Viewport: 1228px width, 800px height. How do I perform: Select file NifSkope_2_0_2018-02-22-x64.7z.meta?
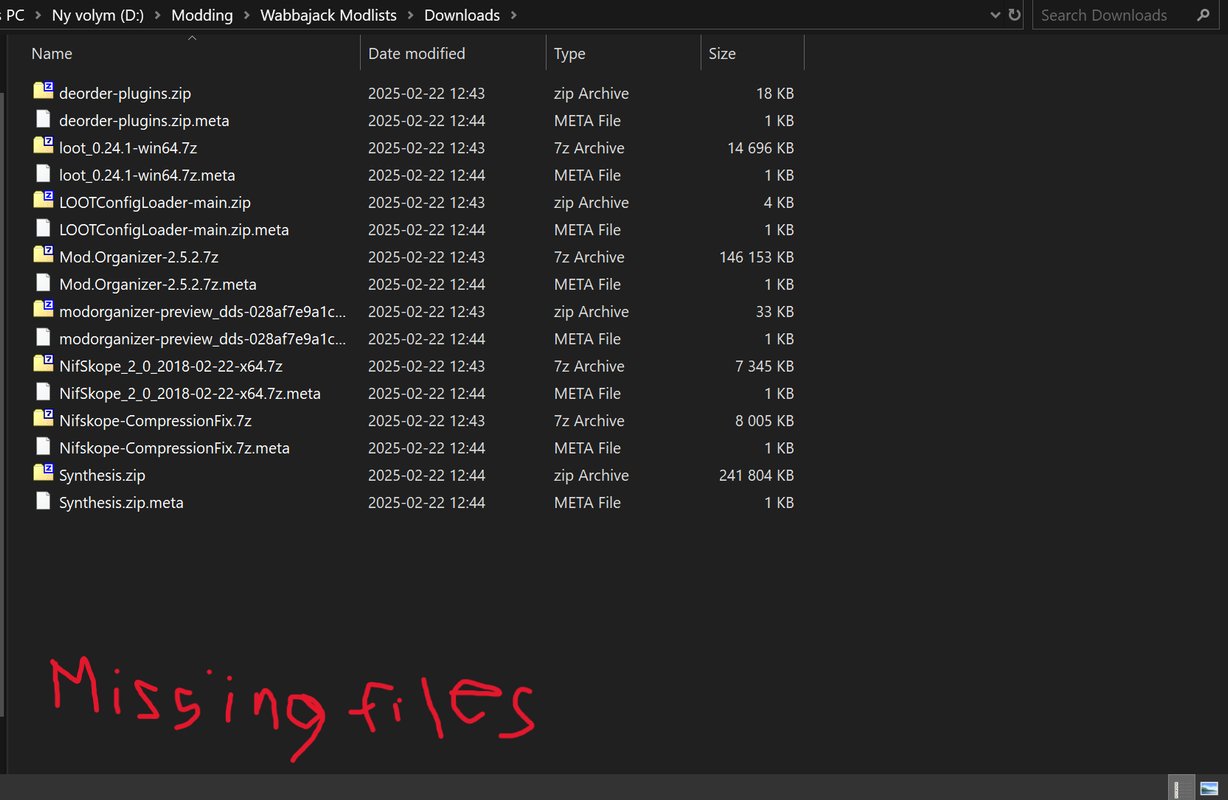(x=190, y=394)
